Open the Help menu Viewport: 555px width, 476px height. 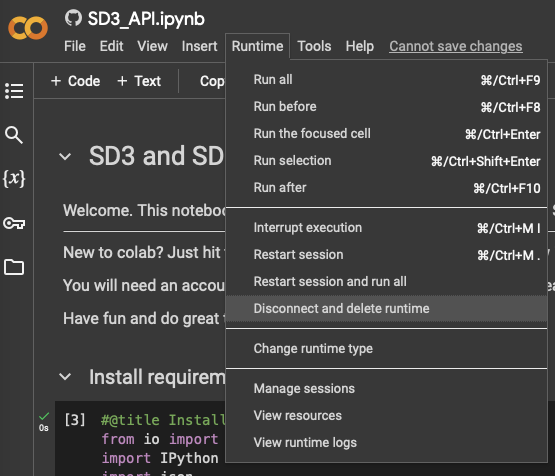coord(360,46)
